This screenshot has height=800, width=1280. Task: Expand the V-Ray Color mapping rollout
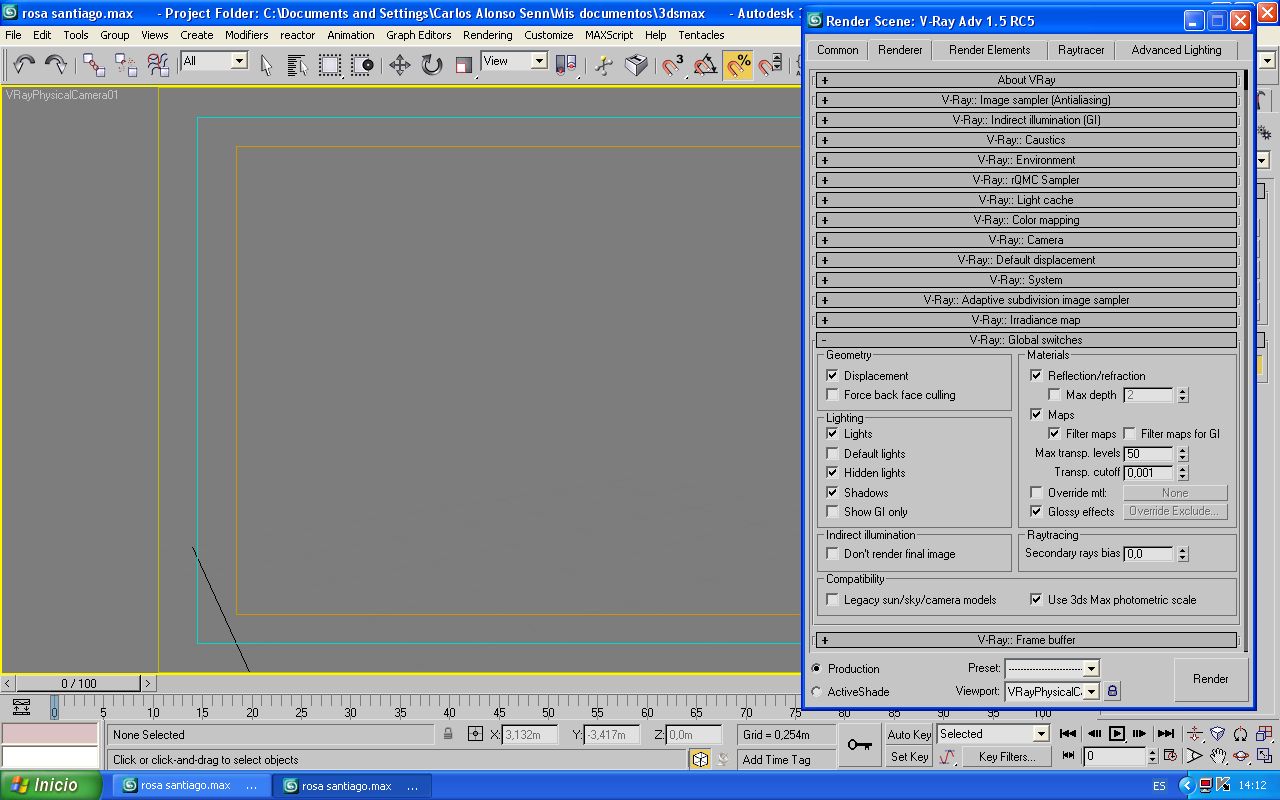[1026, 220]
